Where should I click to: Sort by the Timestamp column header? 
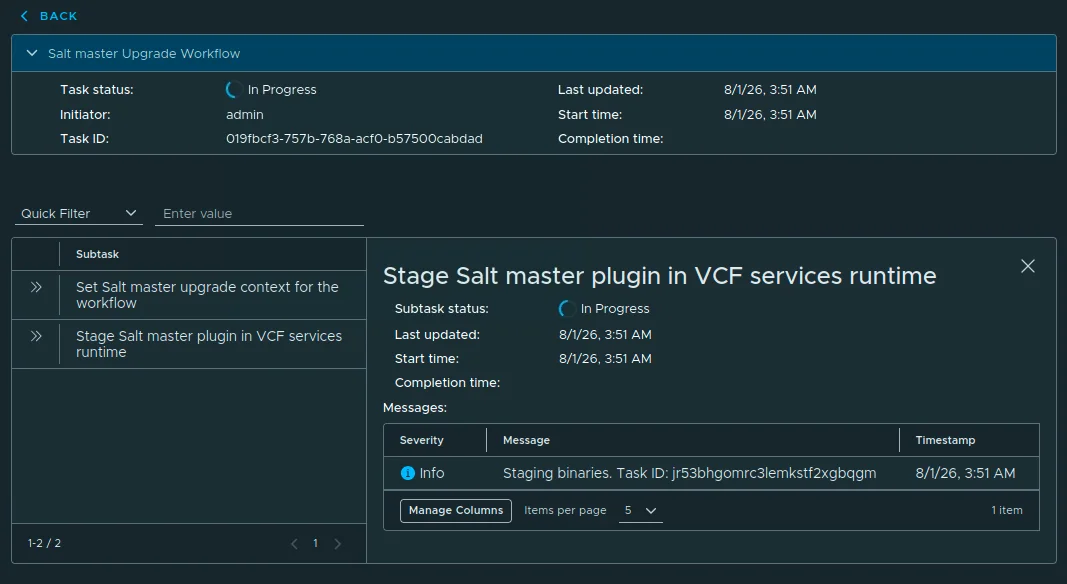pyautogui.click(x=945, y=440)
